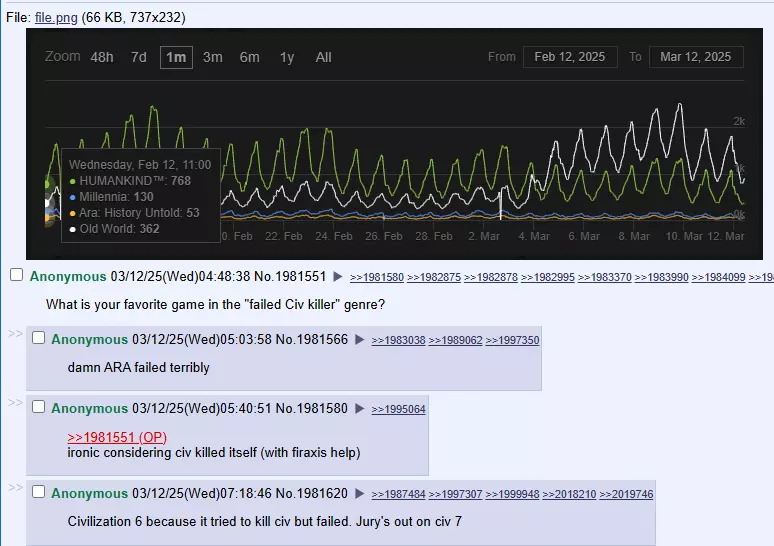Tick the checkbox for post No.1981551
Viewport: 774px width, 546px height.
pos(16,275)
